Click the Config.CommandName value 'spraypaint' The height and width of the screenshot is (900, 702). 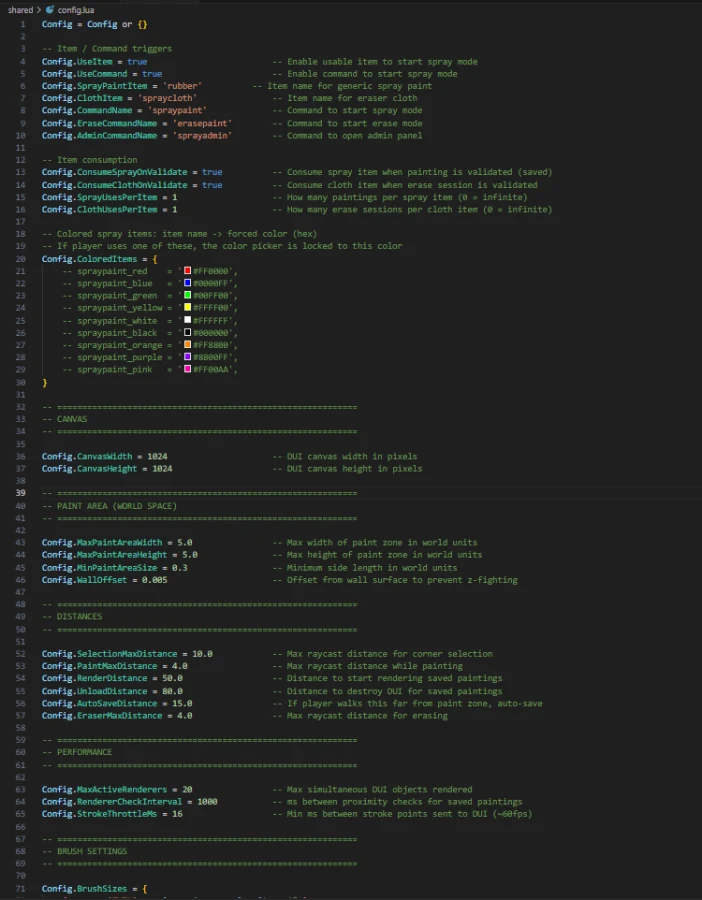tap(177, 110)
